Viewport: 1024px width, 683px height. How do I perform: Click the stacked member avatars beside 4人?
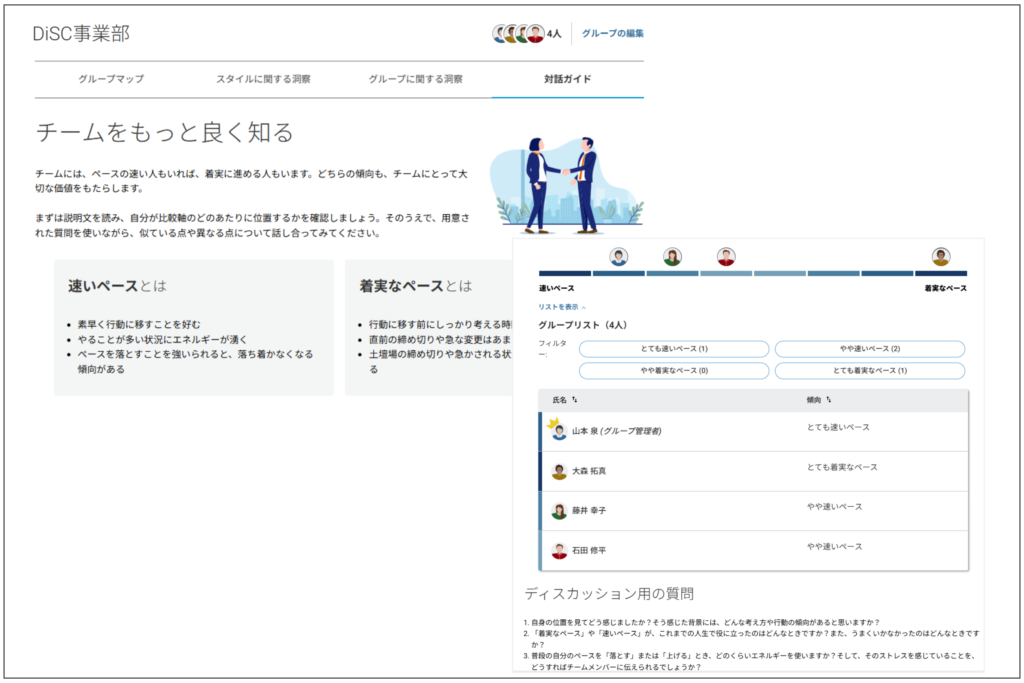[518, 34]
